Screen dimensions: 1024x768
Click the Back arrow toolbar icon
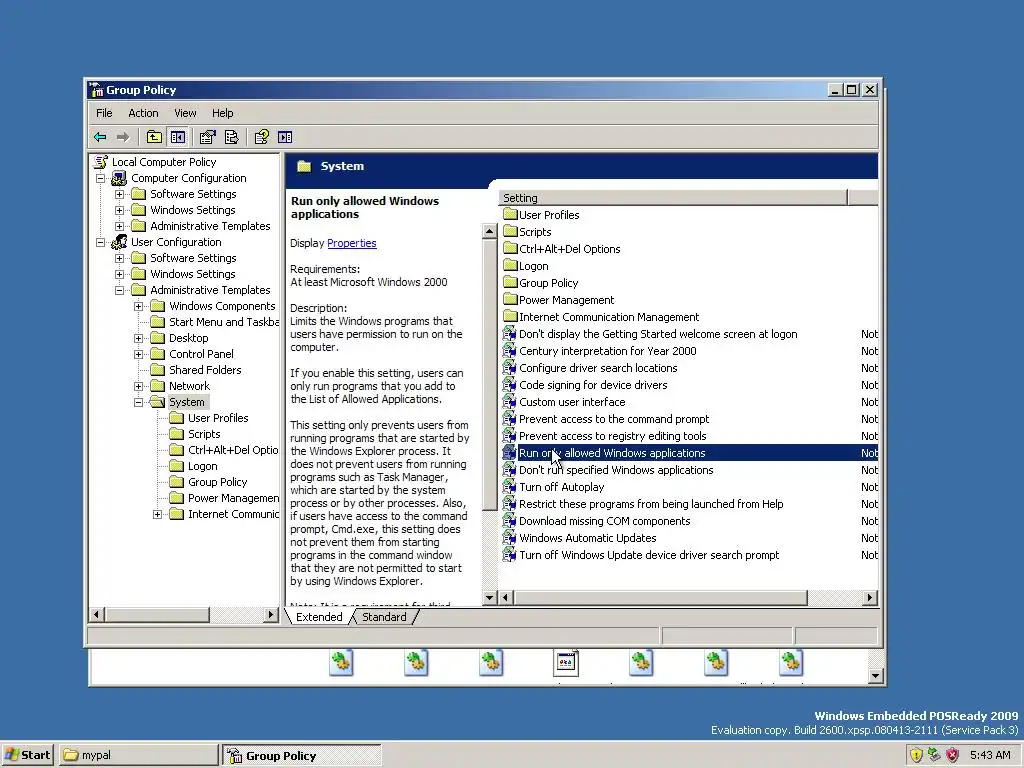(x=100, y=136)
